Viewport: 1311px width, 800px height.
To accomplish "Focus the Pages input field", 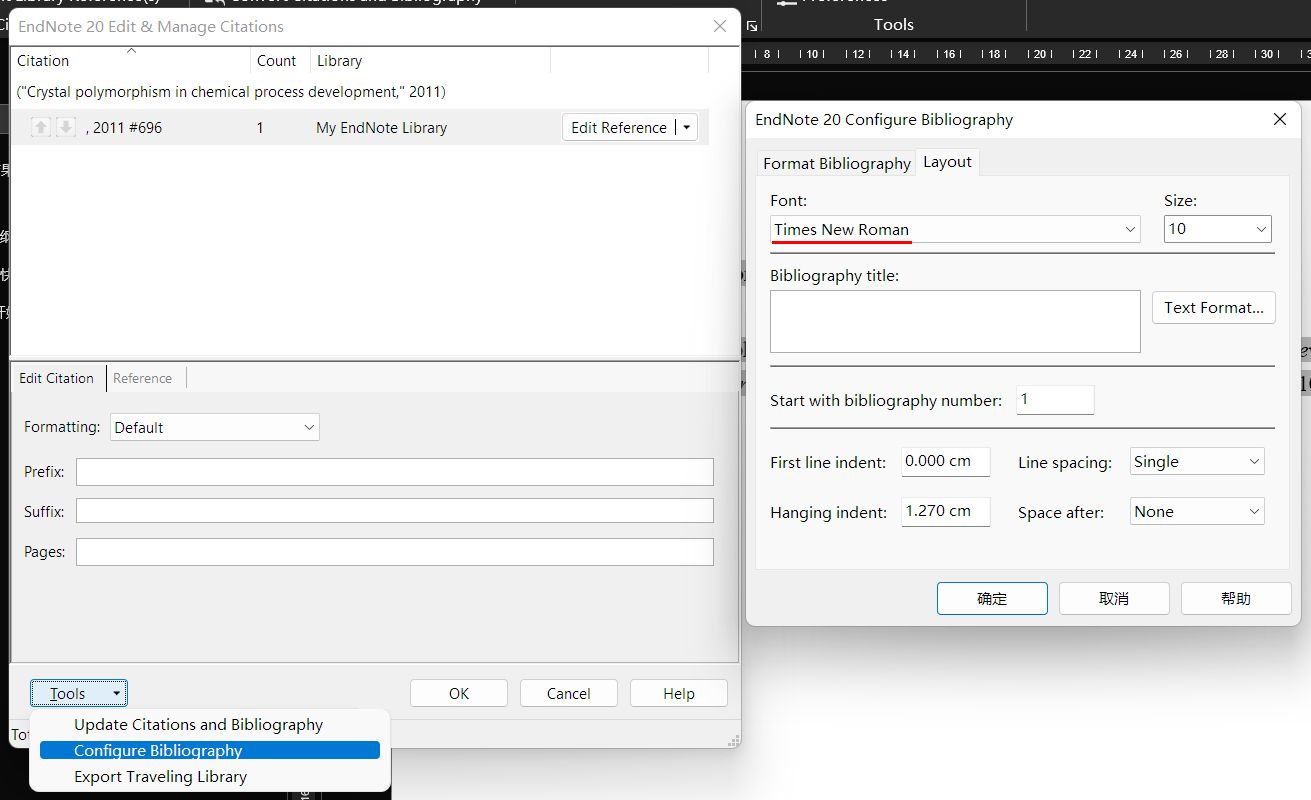I will pyautogui.click(x=395, y=552).
